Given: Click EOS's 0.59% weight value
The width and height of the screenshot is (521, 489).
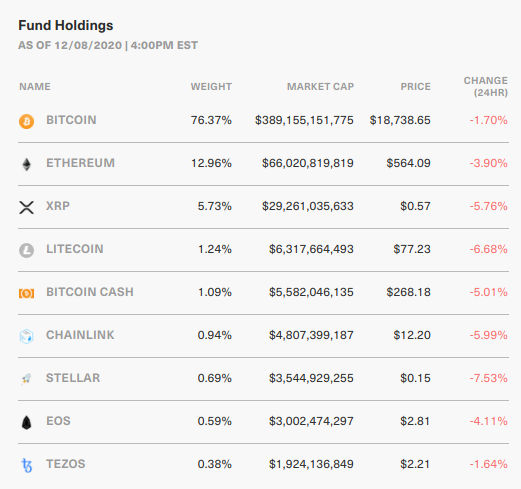Looking at the screenshot, I should [215, 421].
